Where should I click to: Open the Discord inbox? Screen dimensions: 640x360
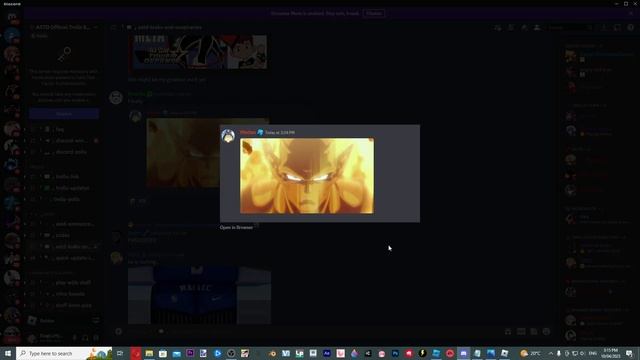[x=618, y=27]
